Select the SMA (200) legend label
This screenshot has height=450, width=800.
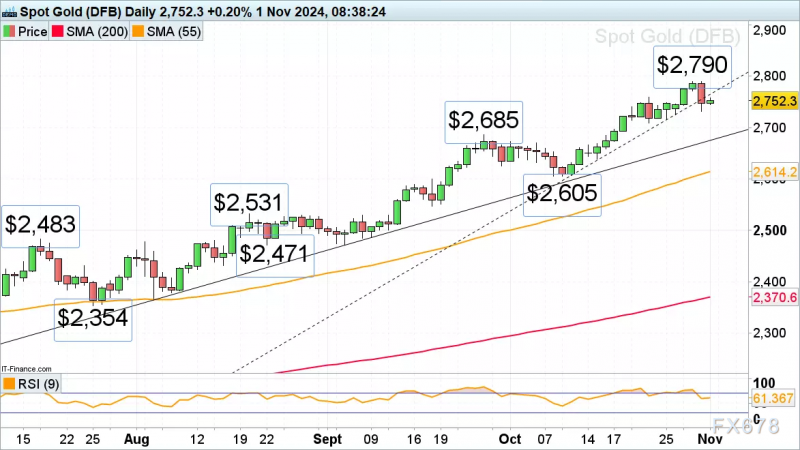(97, 32)
